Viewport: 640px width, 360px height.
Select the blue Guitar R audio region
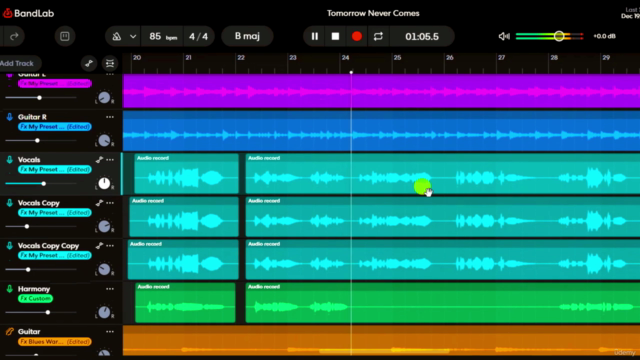coord(381,131)
